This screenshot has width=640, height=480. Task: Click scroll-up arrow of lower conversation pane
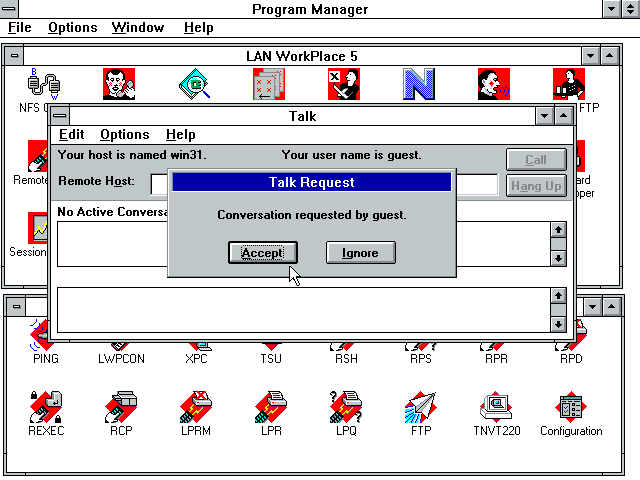(558, 296)
